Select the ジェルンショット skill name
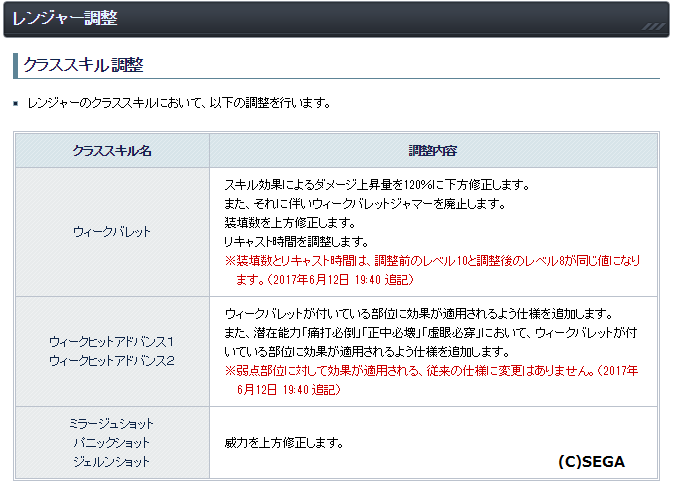This screenshot has width=682, height=488. 112,461
